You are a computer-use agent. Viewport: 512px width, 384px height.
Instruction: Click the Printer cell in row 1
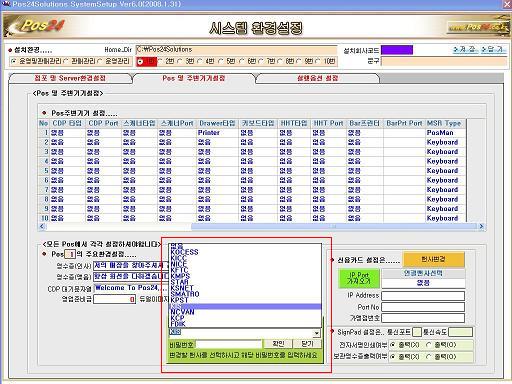(x=217, y=133)
